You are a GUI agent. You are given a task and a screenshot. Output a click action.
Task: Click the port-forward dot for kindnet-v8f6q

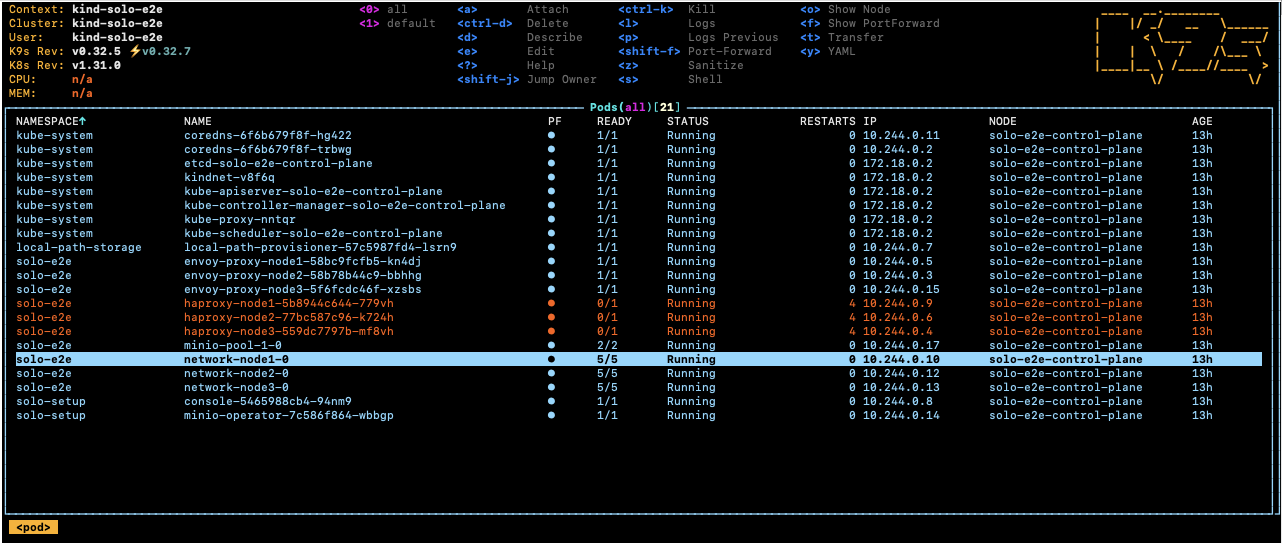point(551,177)
